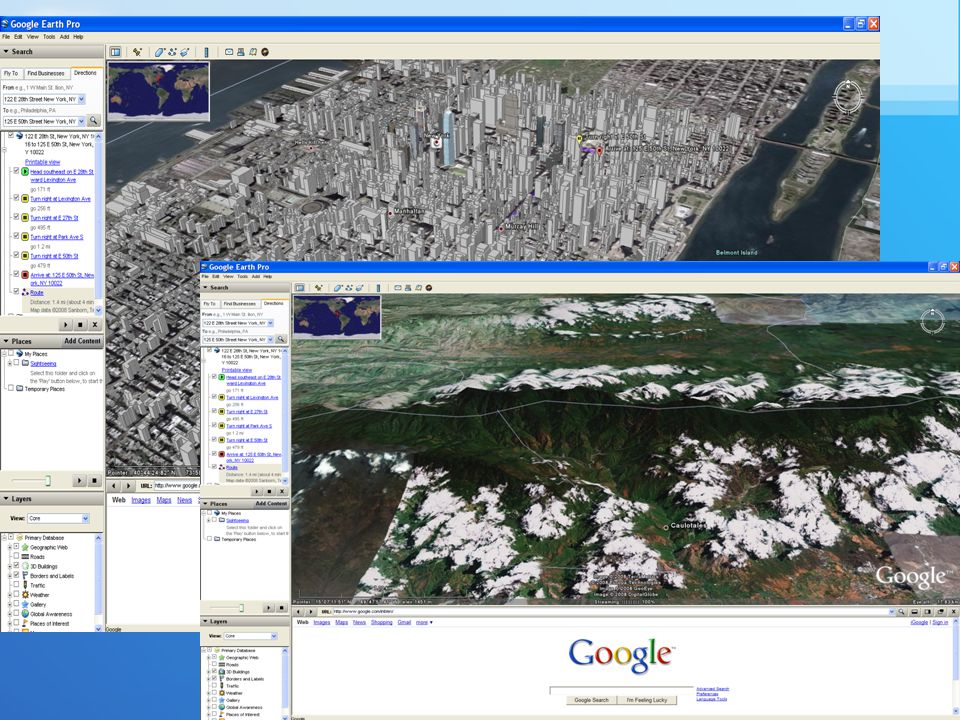Click Add Polygon icon in back window toolbar
Viewport: 960px width, 720px height.
(x=160, y=52)
